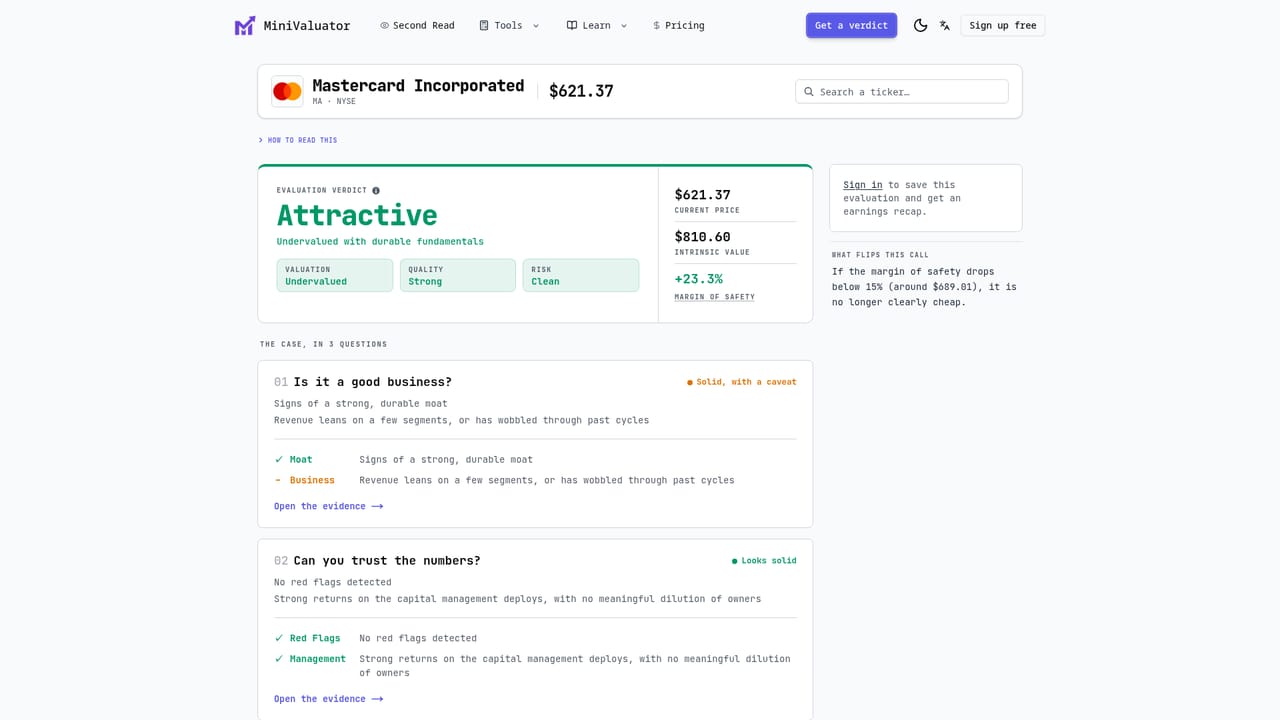This screenshot has width=1280, height=720.
Task: Click the Sign up free button
Action: pos(1002,26)
